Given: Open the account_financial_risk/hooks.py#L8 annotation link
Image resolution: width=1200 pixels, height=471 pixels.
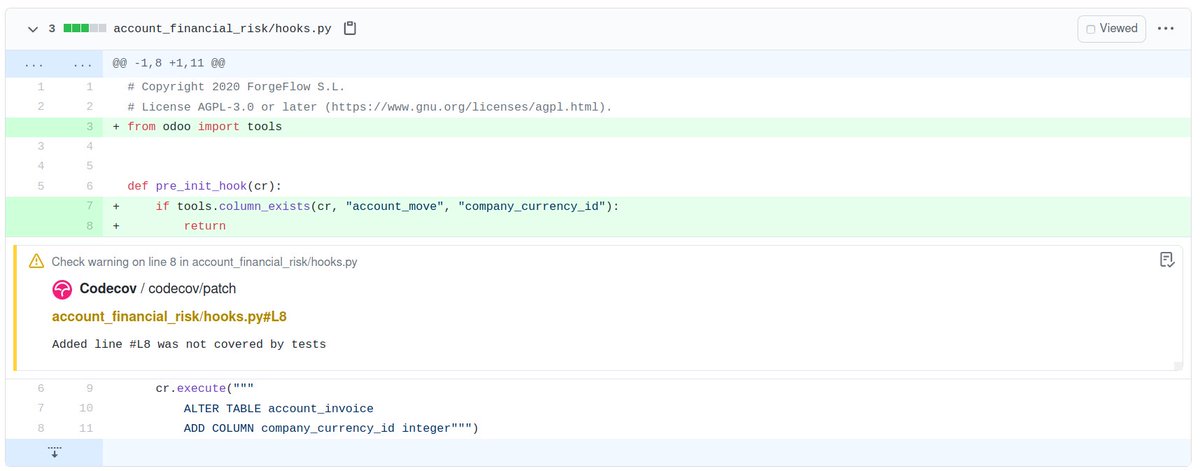Looking at the screenshot, I should click(169, 317).
